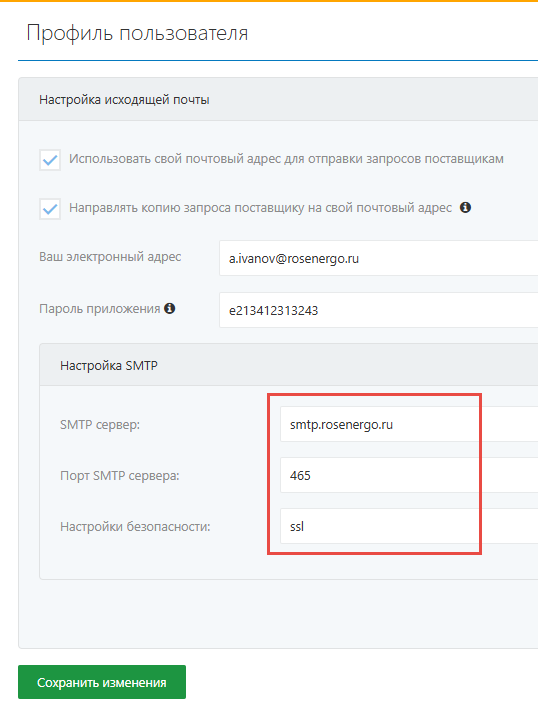Click the Использовать свой почтовый адрес label

pos(286,159)
